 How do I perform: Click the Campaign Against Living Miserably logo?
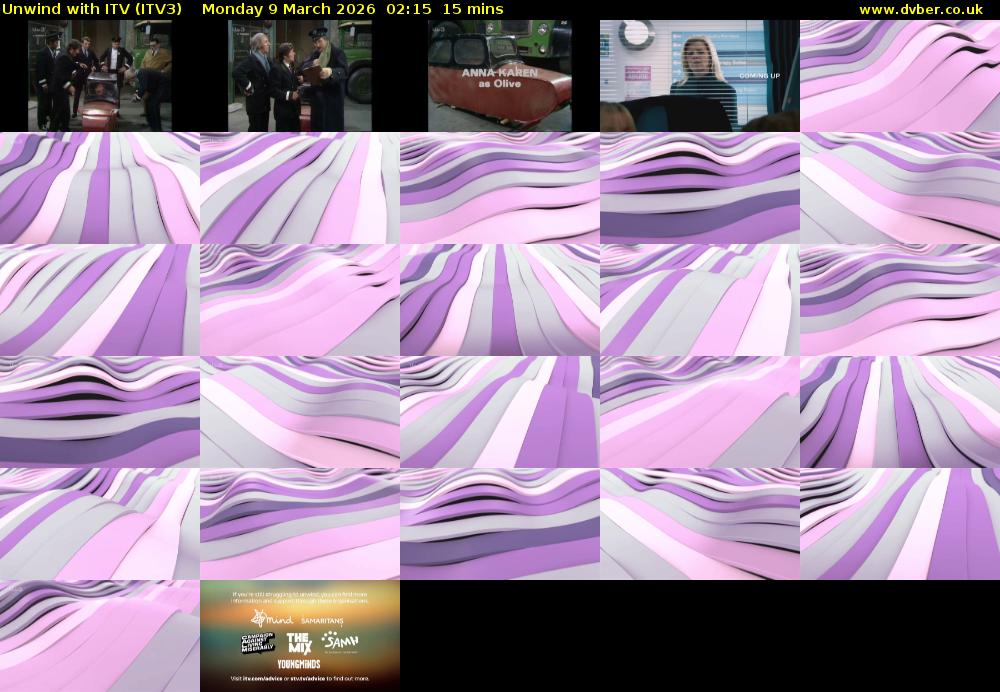(x=257, y=643)
